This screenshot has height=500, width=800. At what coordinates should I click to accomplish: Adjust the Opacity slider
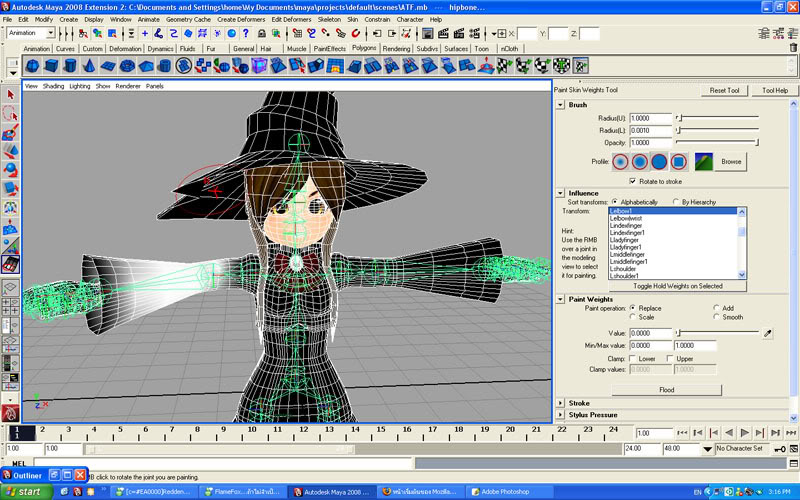point(717,142)
